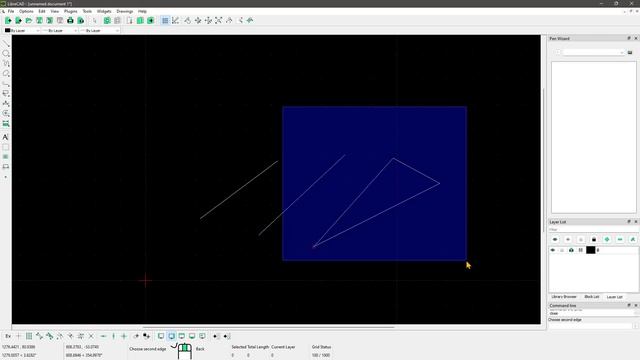This screenshot has width=640, height=360.
Task: Select the Curve tool in left toolbar
Action: tap(6, 64)
